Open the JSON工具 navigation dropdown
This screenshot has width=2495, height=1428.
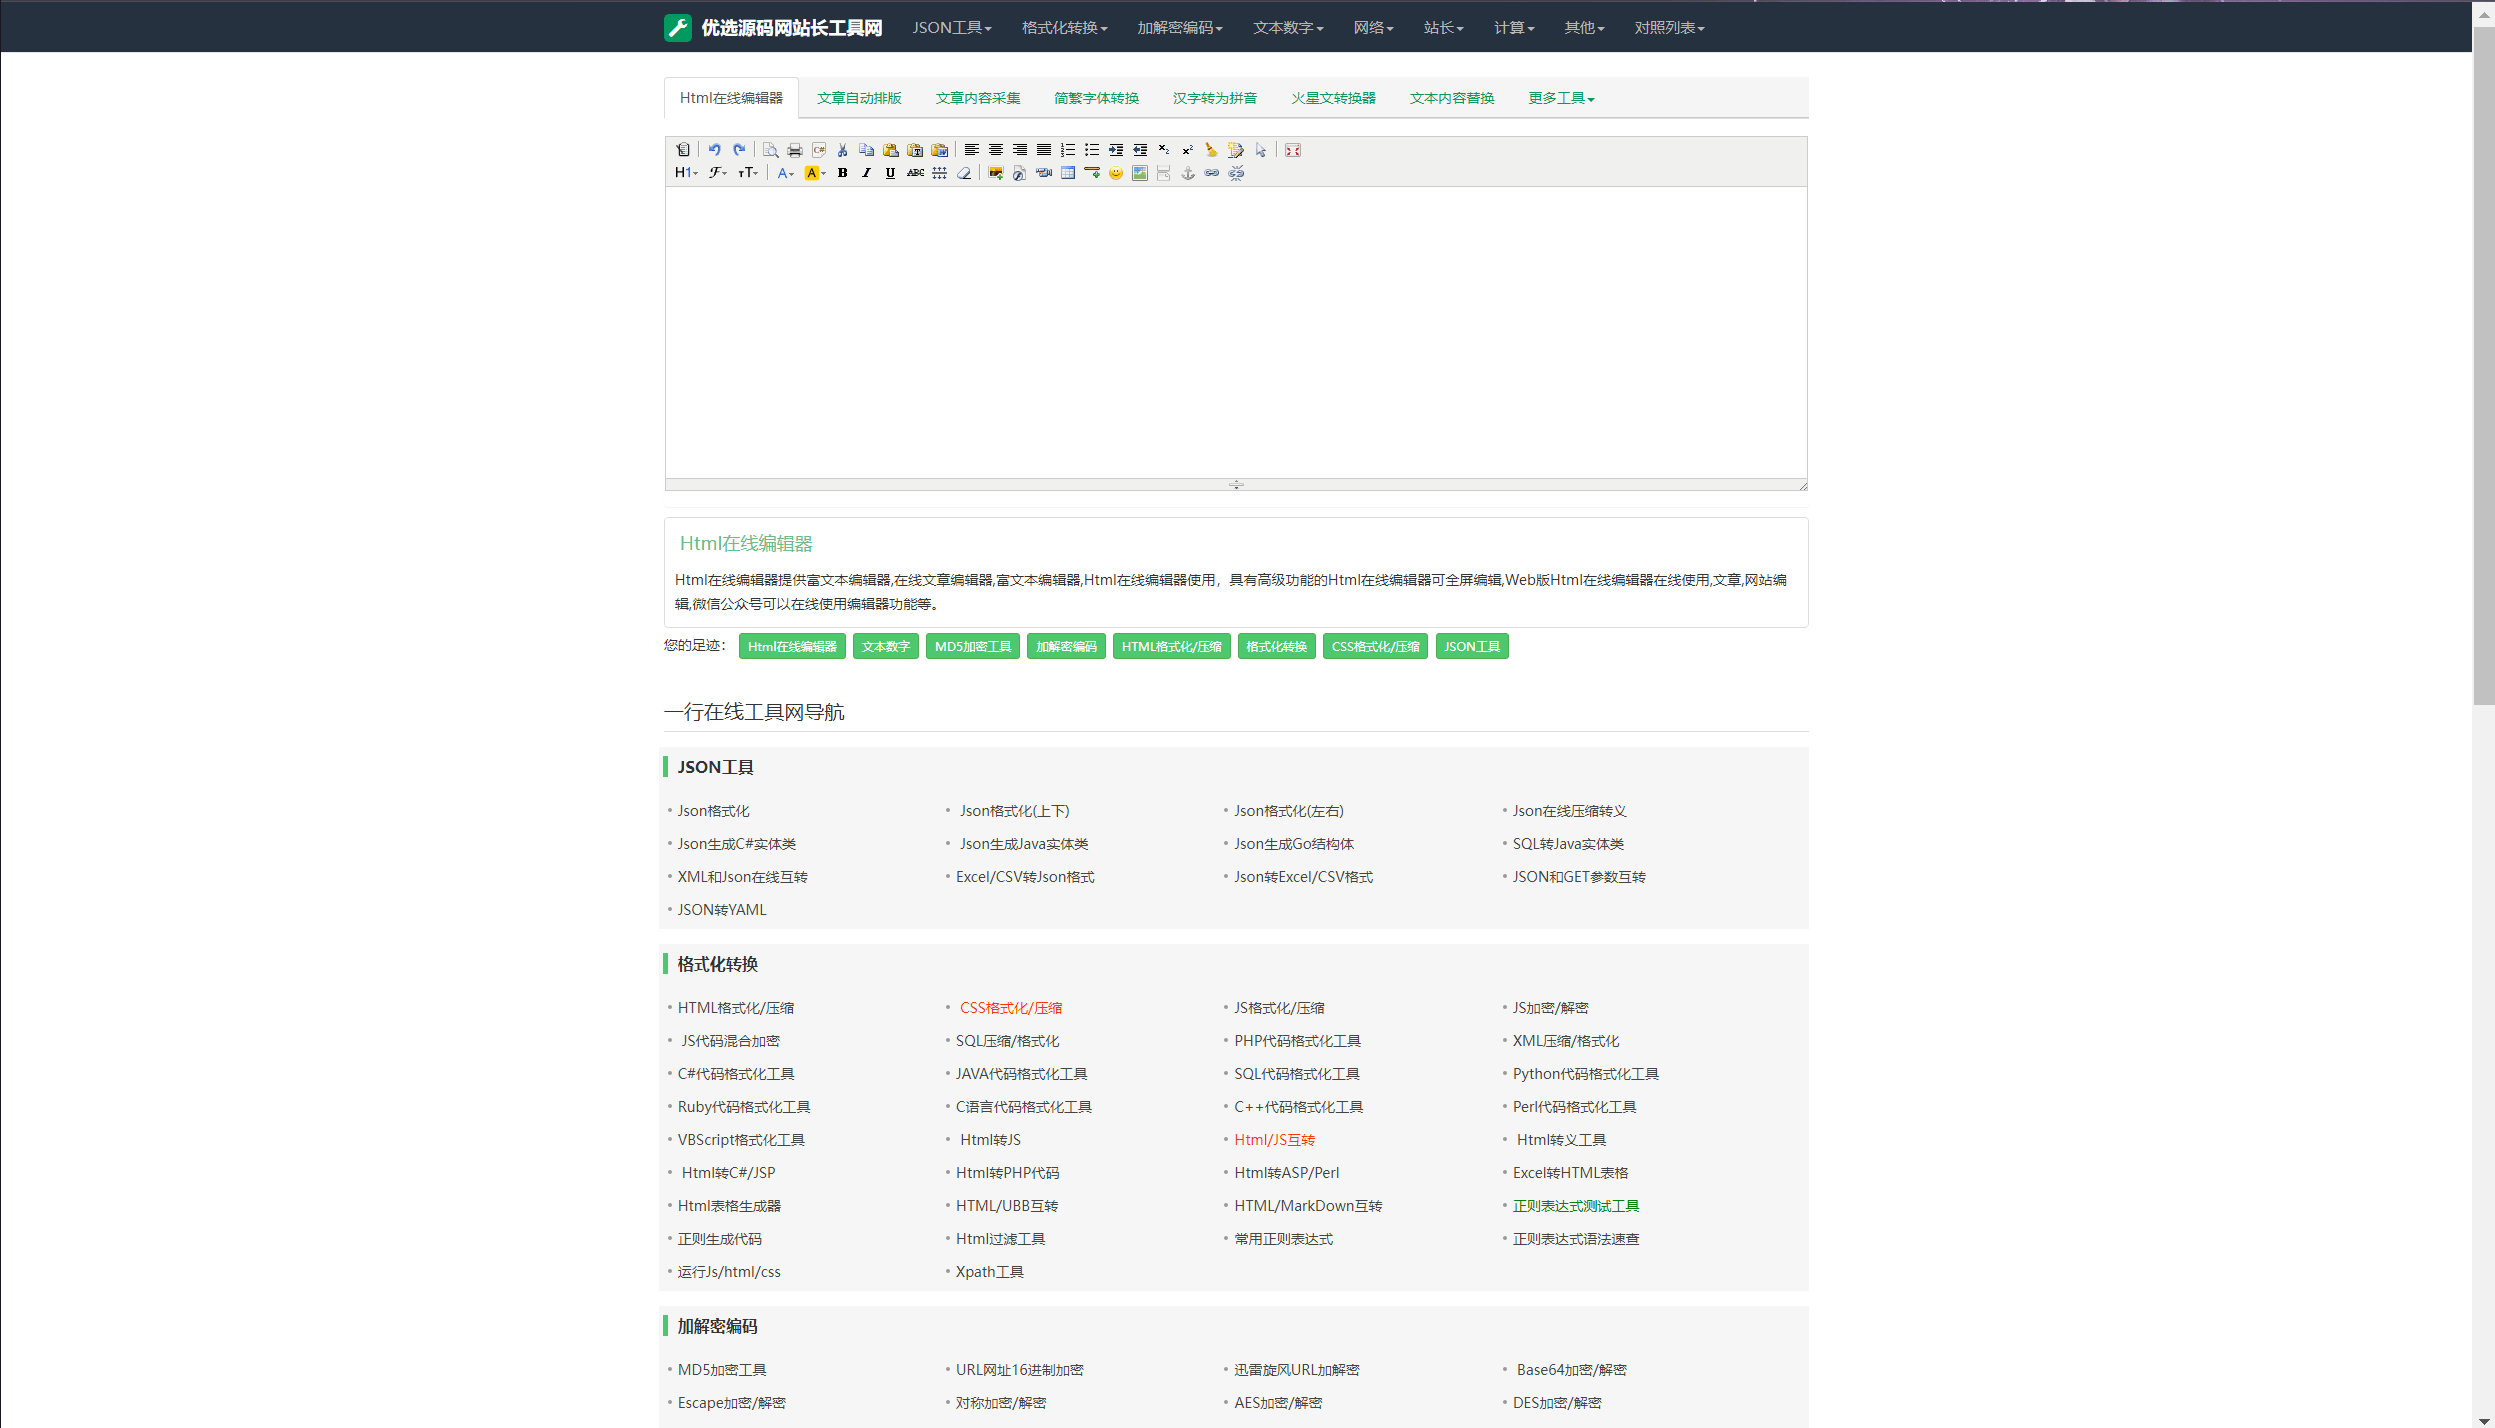tap(951, 28)
